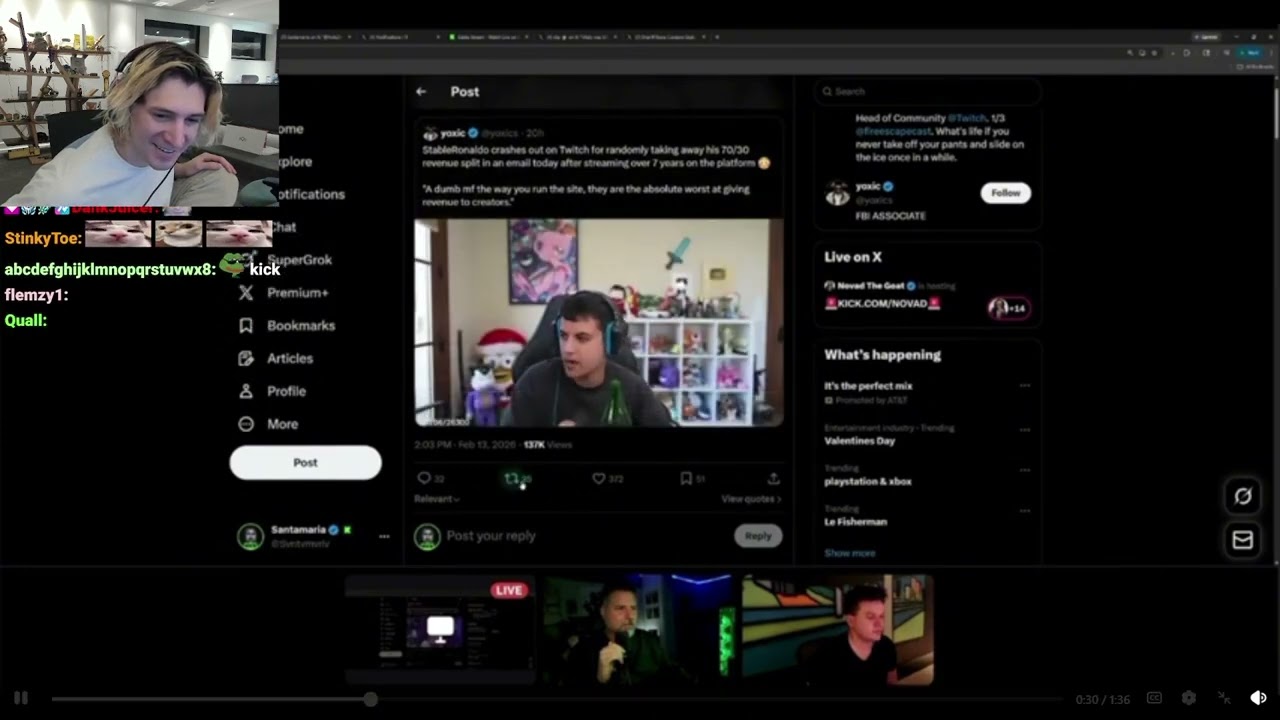
Task: Like the post with the heart icon
Action: [x=598, y=478]
